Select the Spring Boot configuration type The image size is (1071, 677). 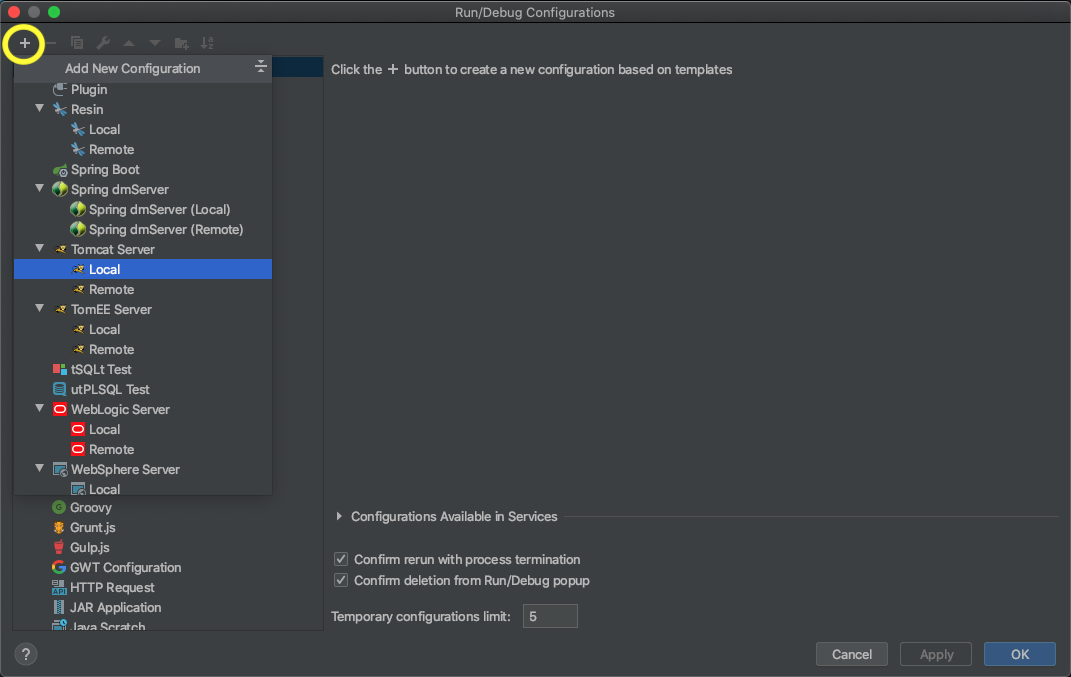pyautogui.click(x=143, y=169)
